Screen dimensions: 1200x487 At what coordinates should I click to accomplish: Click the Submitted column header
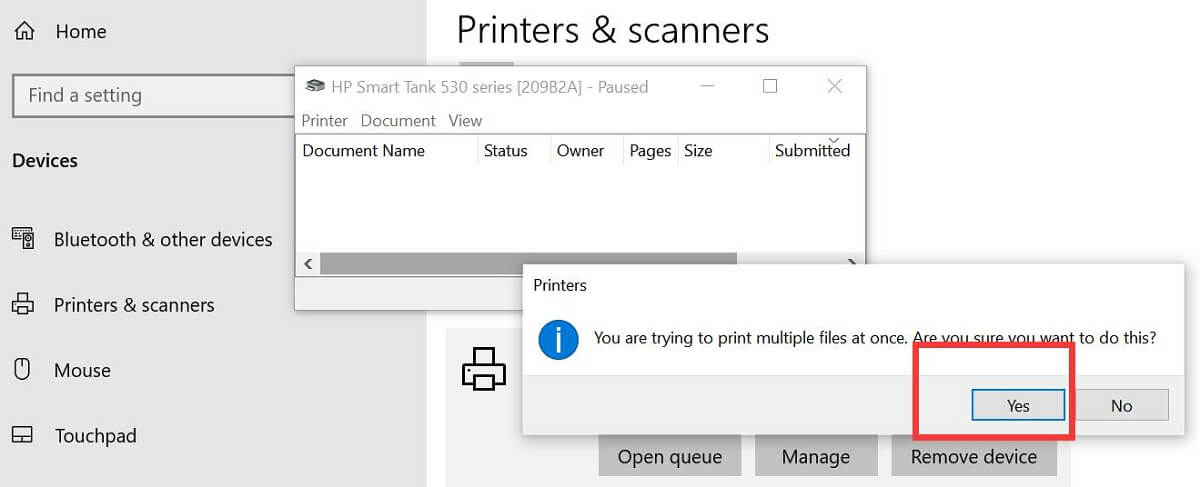tap(812, 151)
